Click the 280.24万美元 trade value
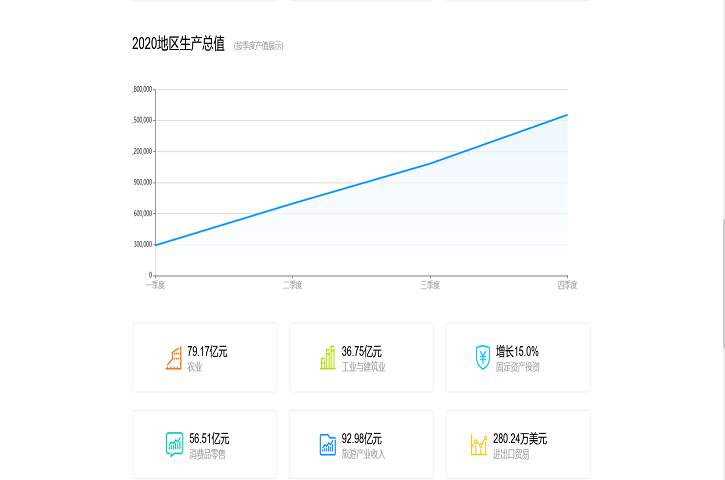 pos(520,438)
